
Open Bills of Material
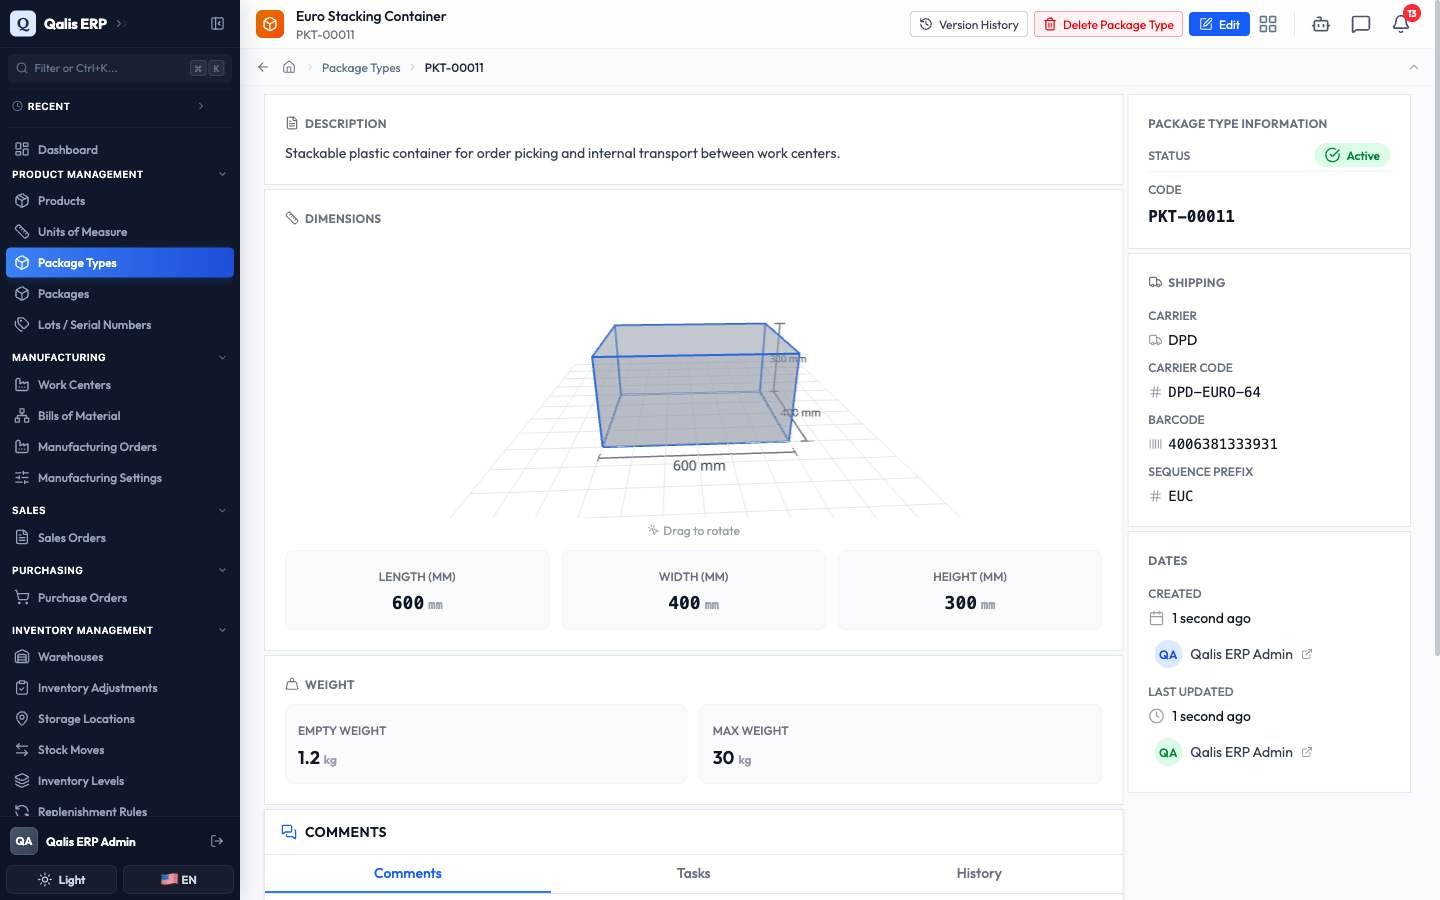click(x=120, y=416)
